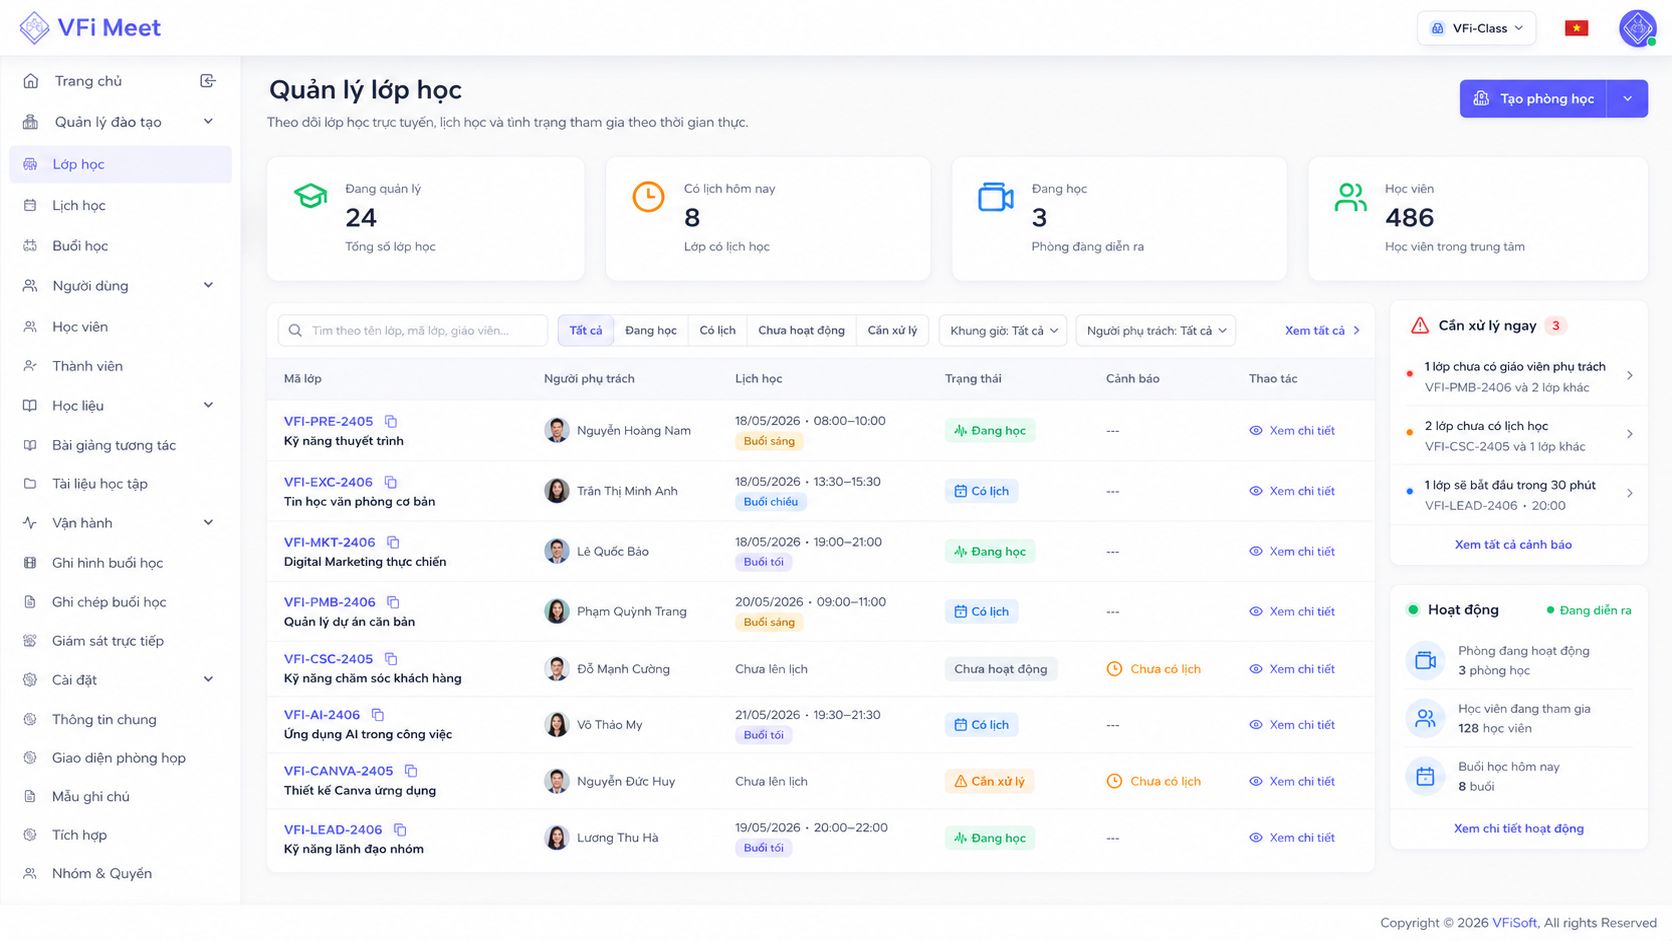Select the Đang học filter tab
Image resolution: width=1672 pixels, height=941 pixels.
651,331
